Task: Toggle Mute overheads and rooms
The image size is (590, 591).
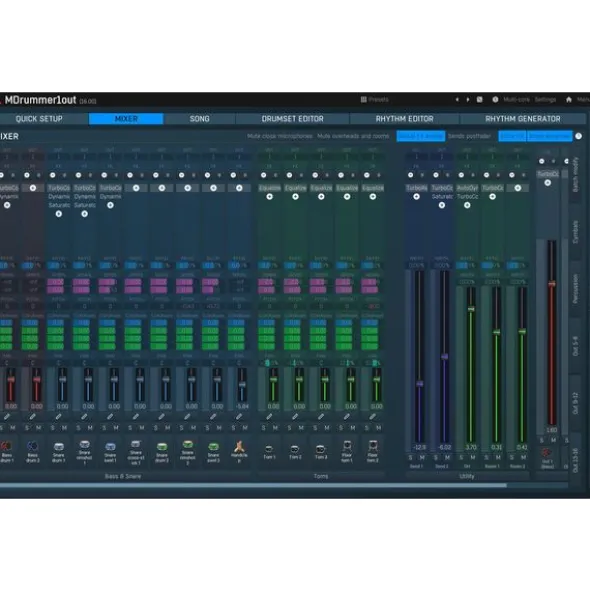Action: [x=353, y=136]
